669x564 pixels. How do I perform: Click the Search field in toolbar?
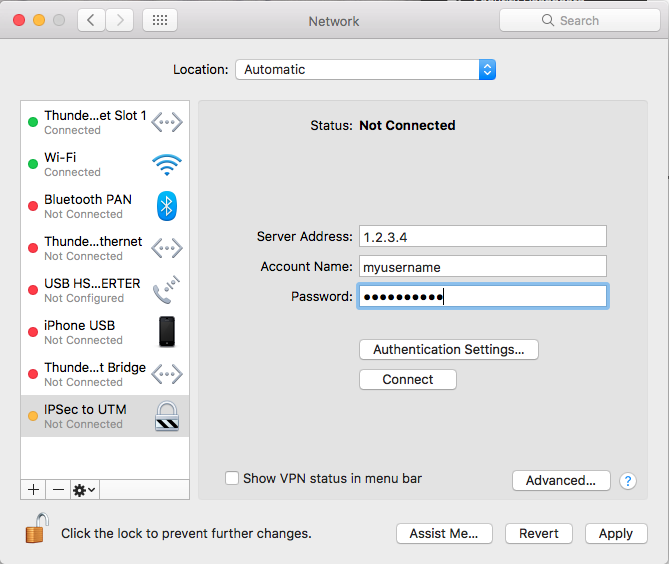579,20
